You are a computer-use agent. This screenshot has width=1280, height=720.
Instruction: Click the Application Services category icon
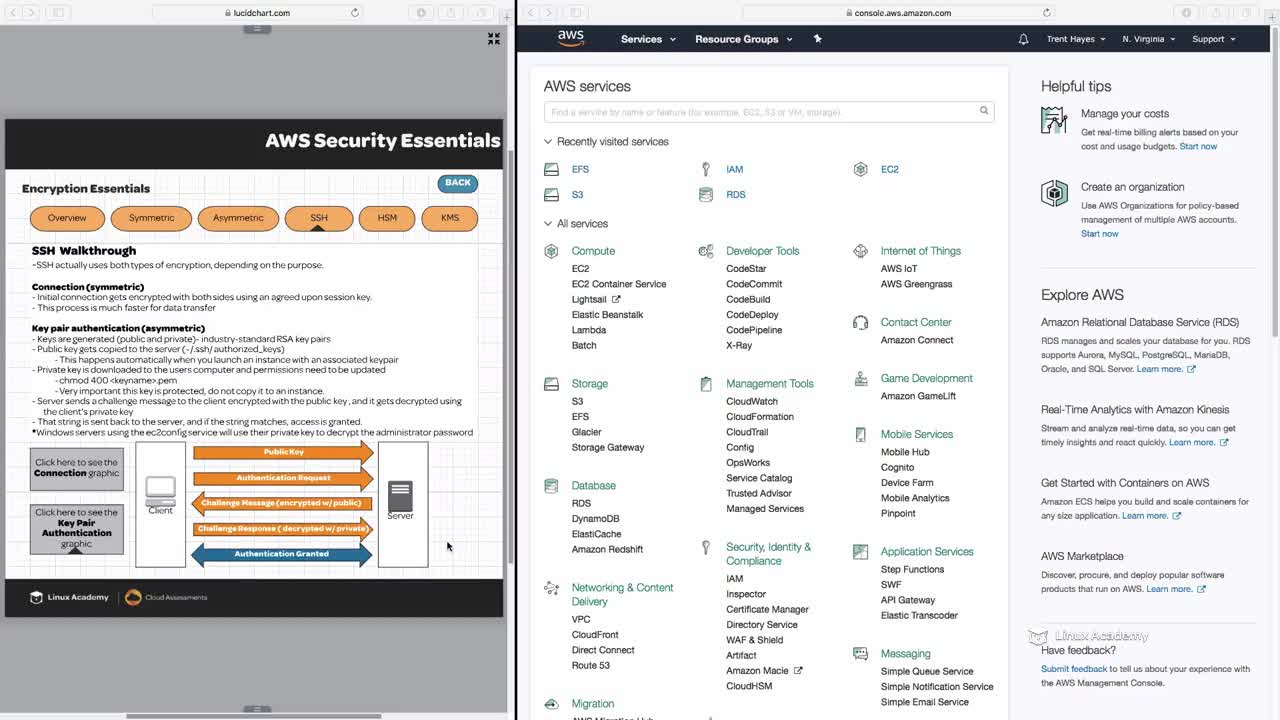860,552
